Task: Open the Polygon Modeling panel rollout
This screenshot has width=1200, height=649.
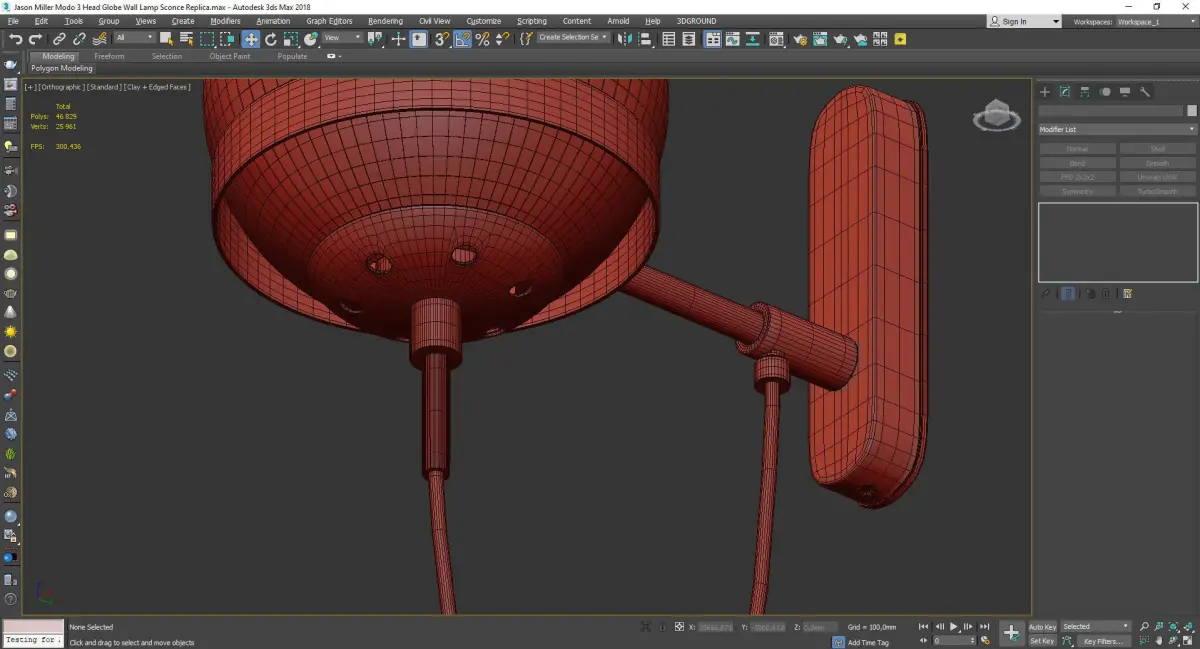Action: click(61, 69)
